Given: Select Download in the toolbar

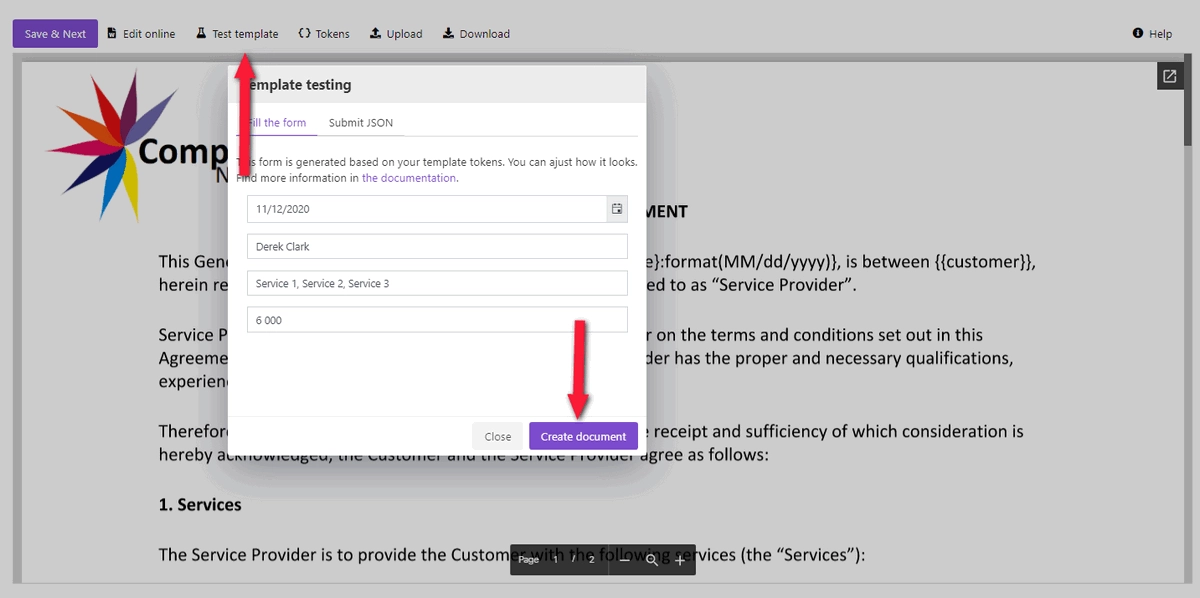Looking at the screenshot, I should point(476,34).
